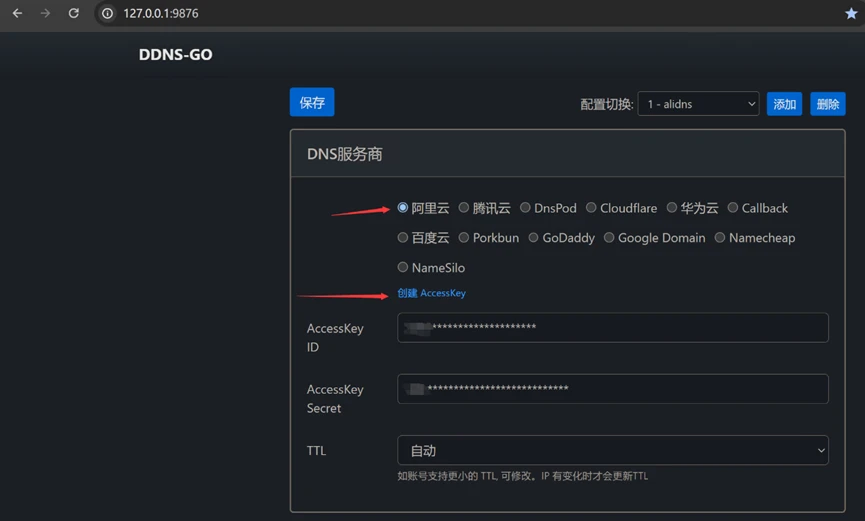
Task: Click the 配置切换 label
Action: [x=606, y=104]
